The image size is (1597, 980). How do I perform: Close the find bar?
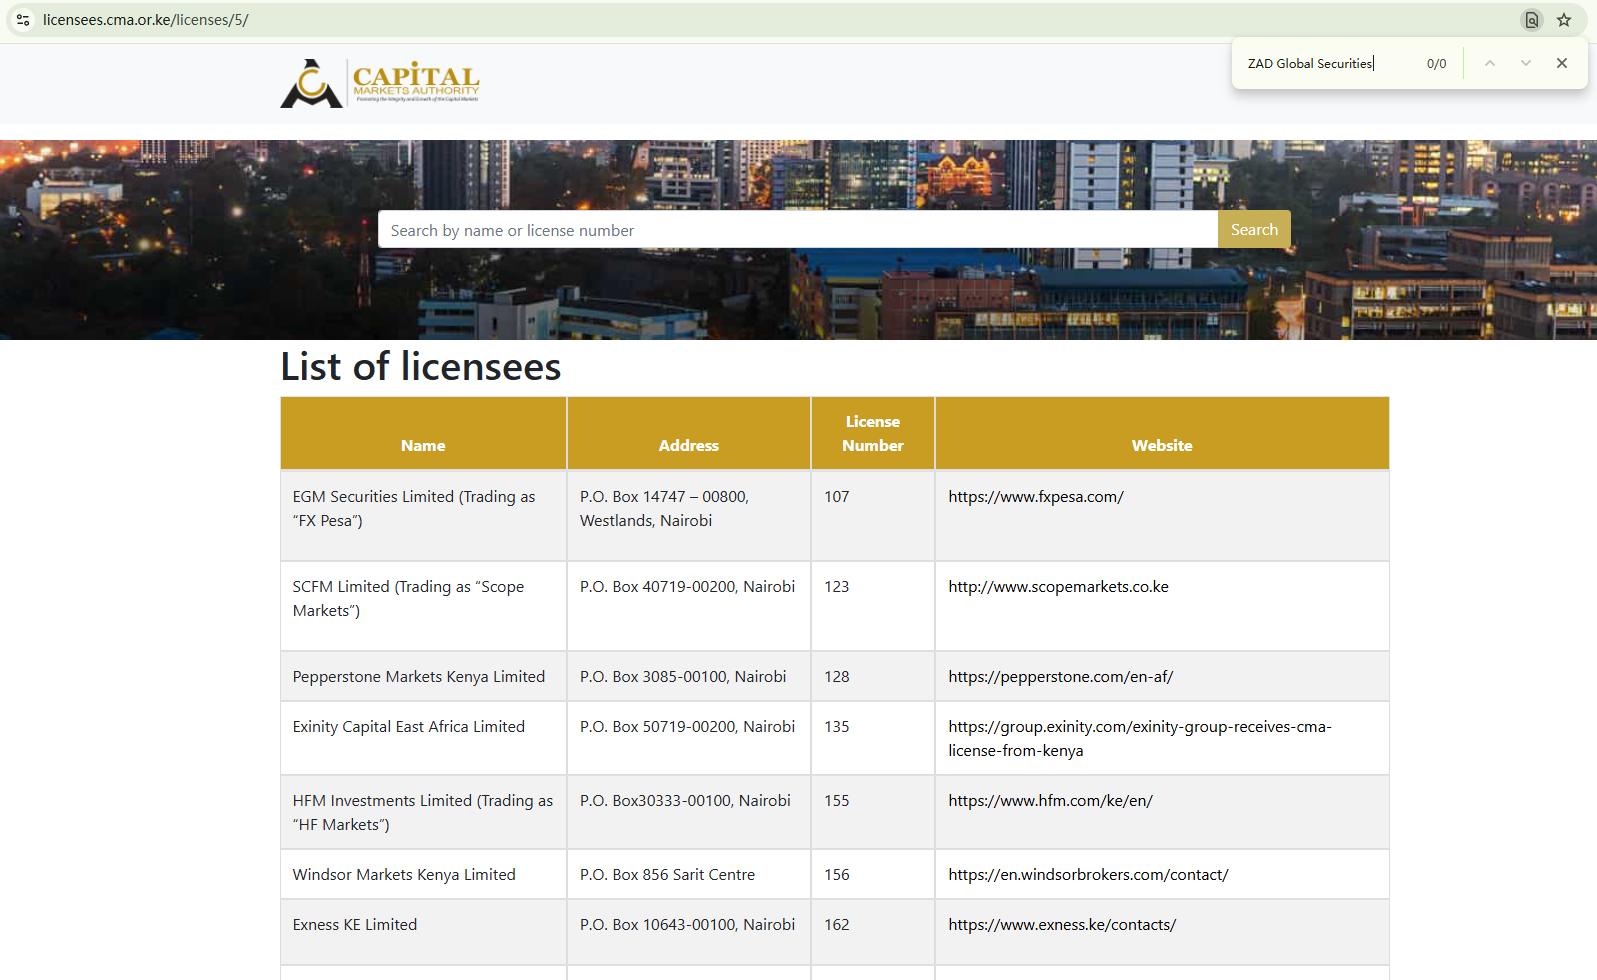click(1561, 63)
